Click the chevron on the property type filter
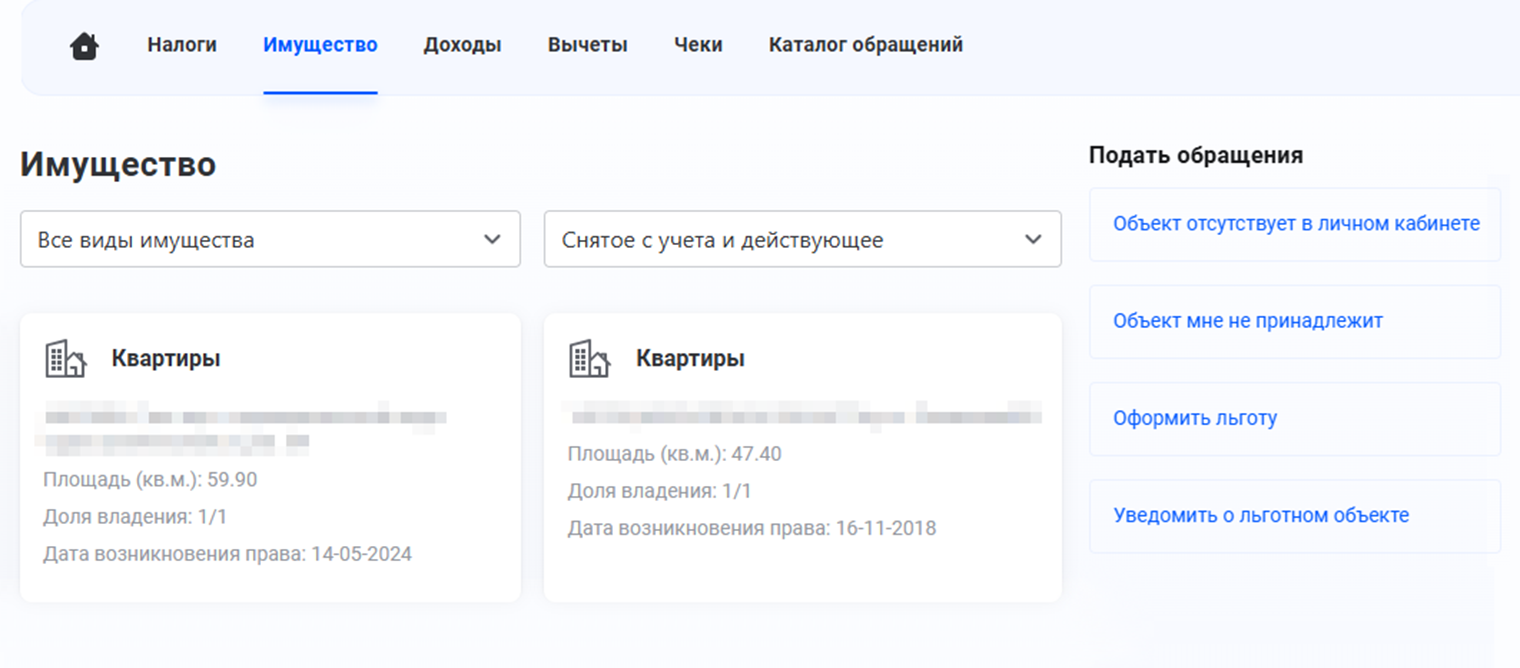This screenshot has width=1520, height=668. pyautogui.click(x=491, y=240)
